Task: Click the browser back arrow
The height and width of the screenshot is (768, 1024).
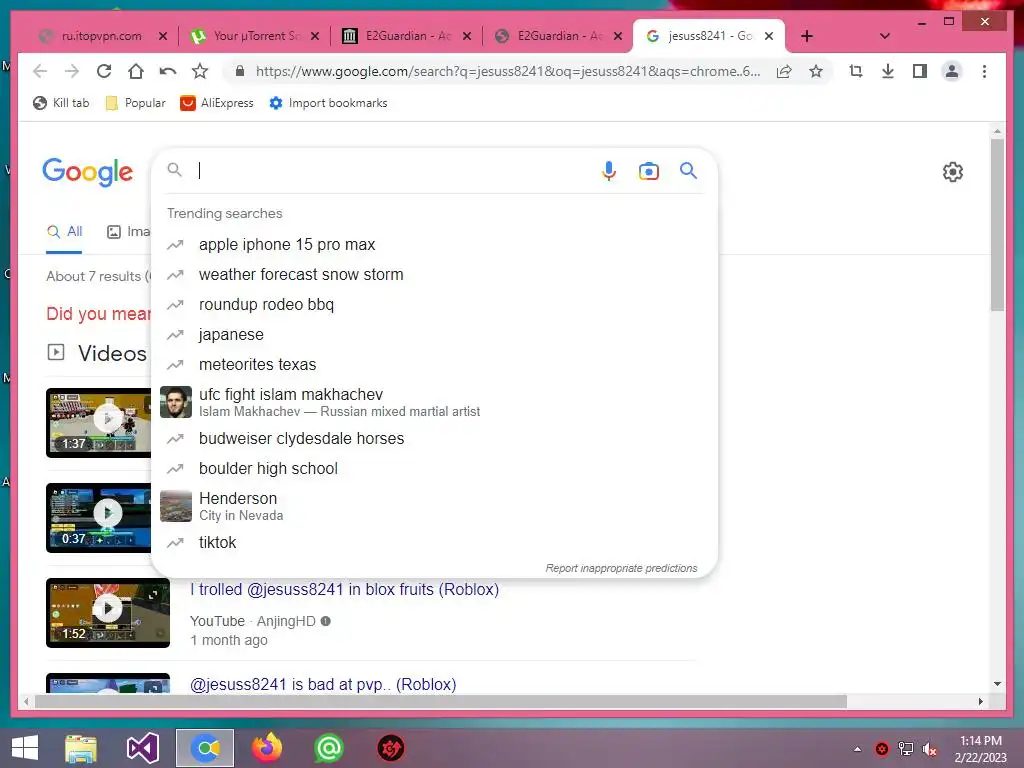Action: tap(40, 71)
